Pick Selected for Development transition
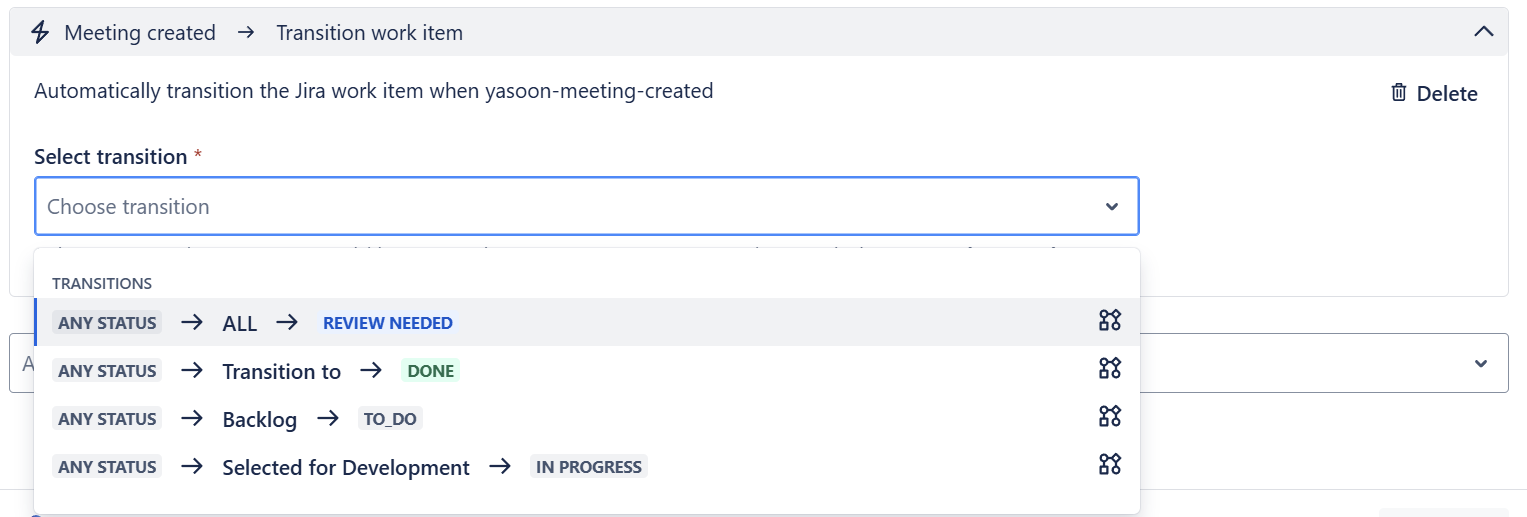Image resolution: width=1527 pixels, height=517 pixels. coord(345,467)
